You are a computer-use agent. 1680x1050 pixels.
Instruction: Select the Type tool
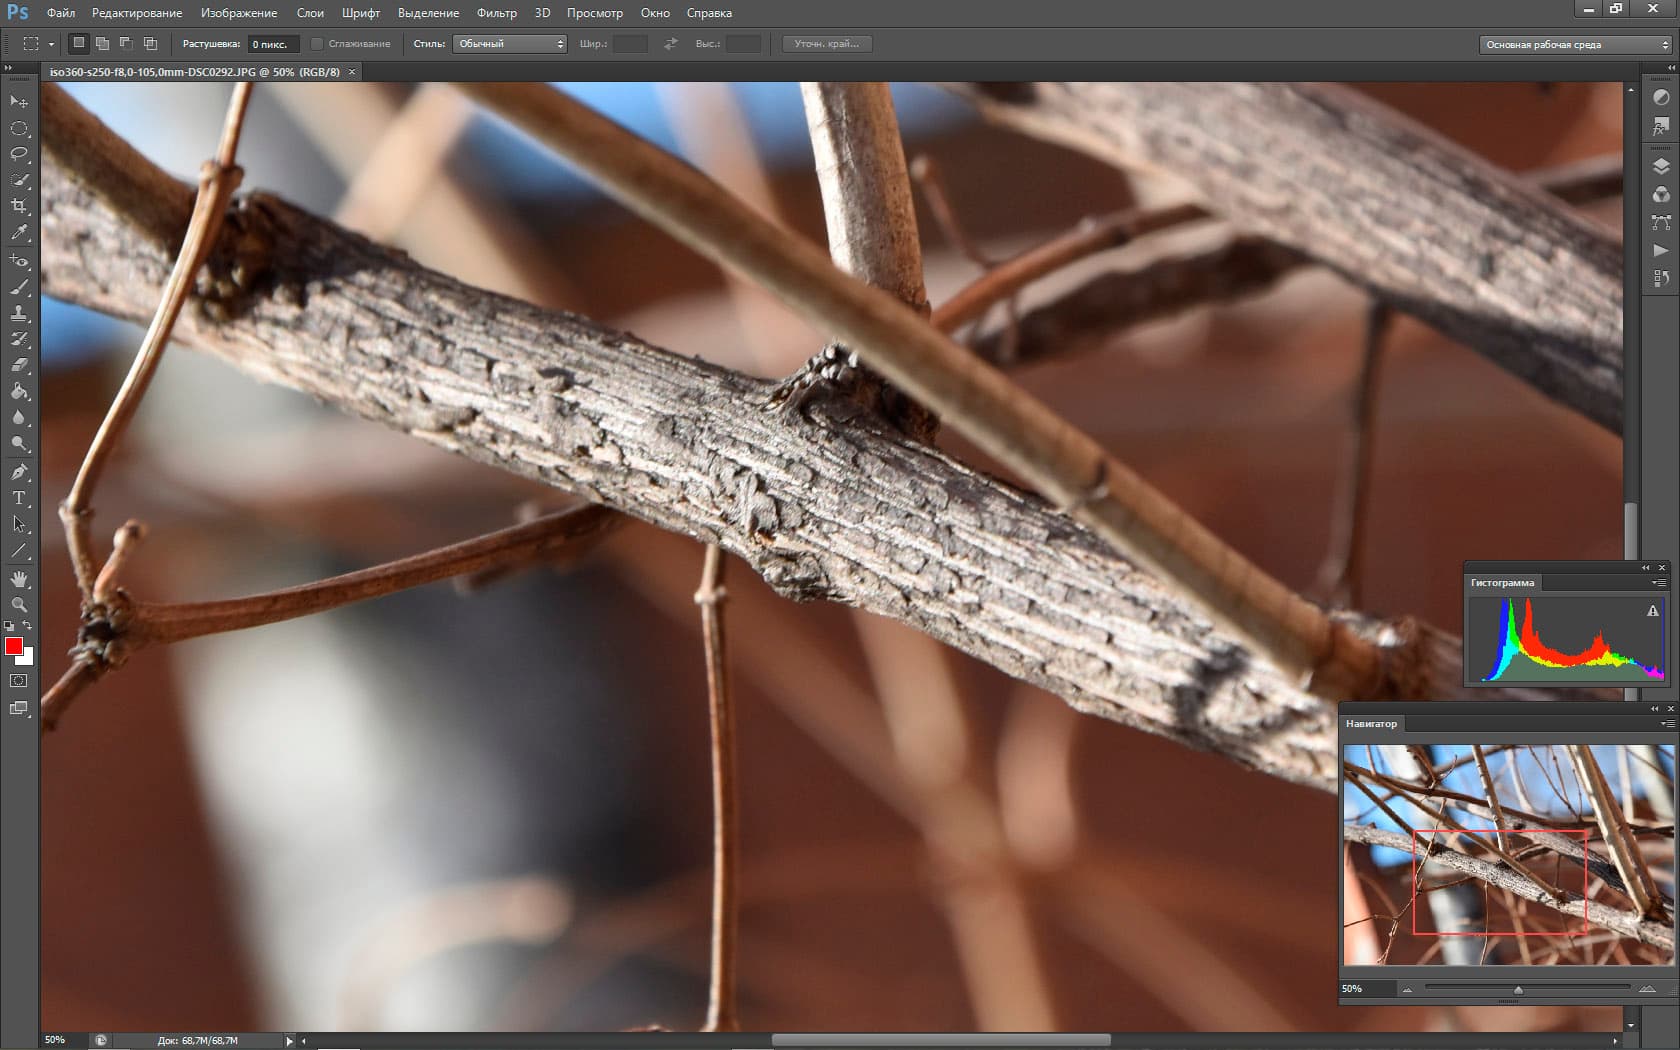[x=19, y=498]
